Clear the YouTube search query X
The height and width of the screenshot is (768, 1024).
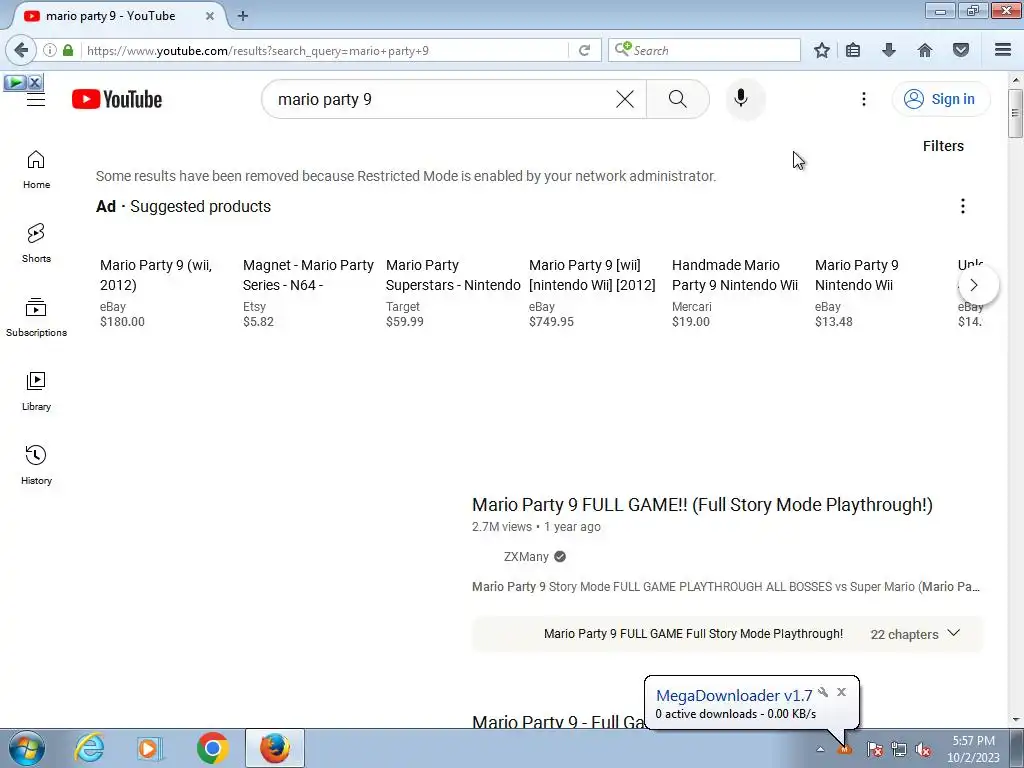625,99
